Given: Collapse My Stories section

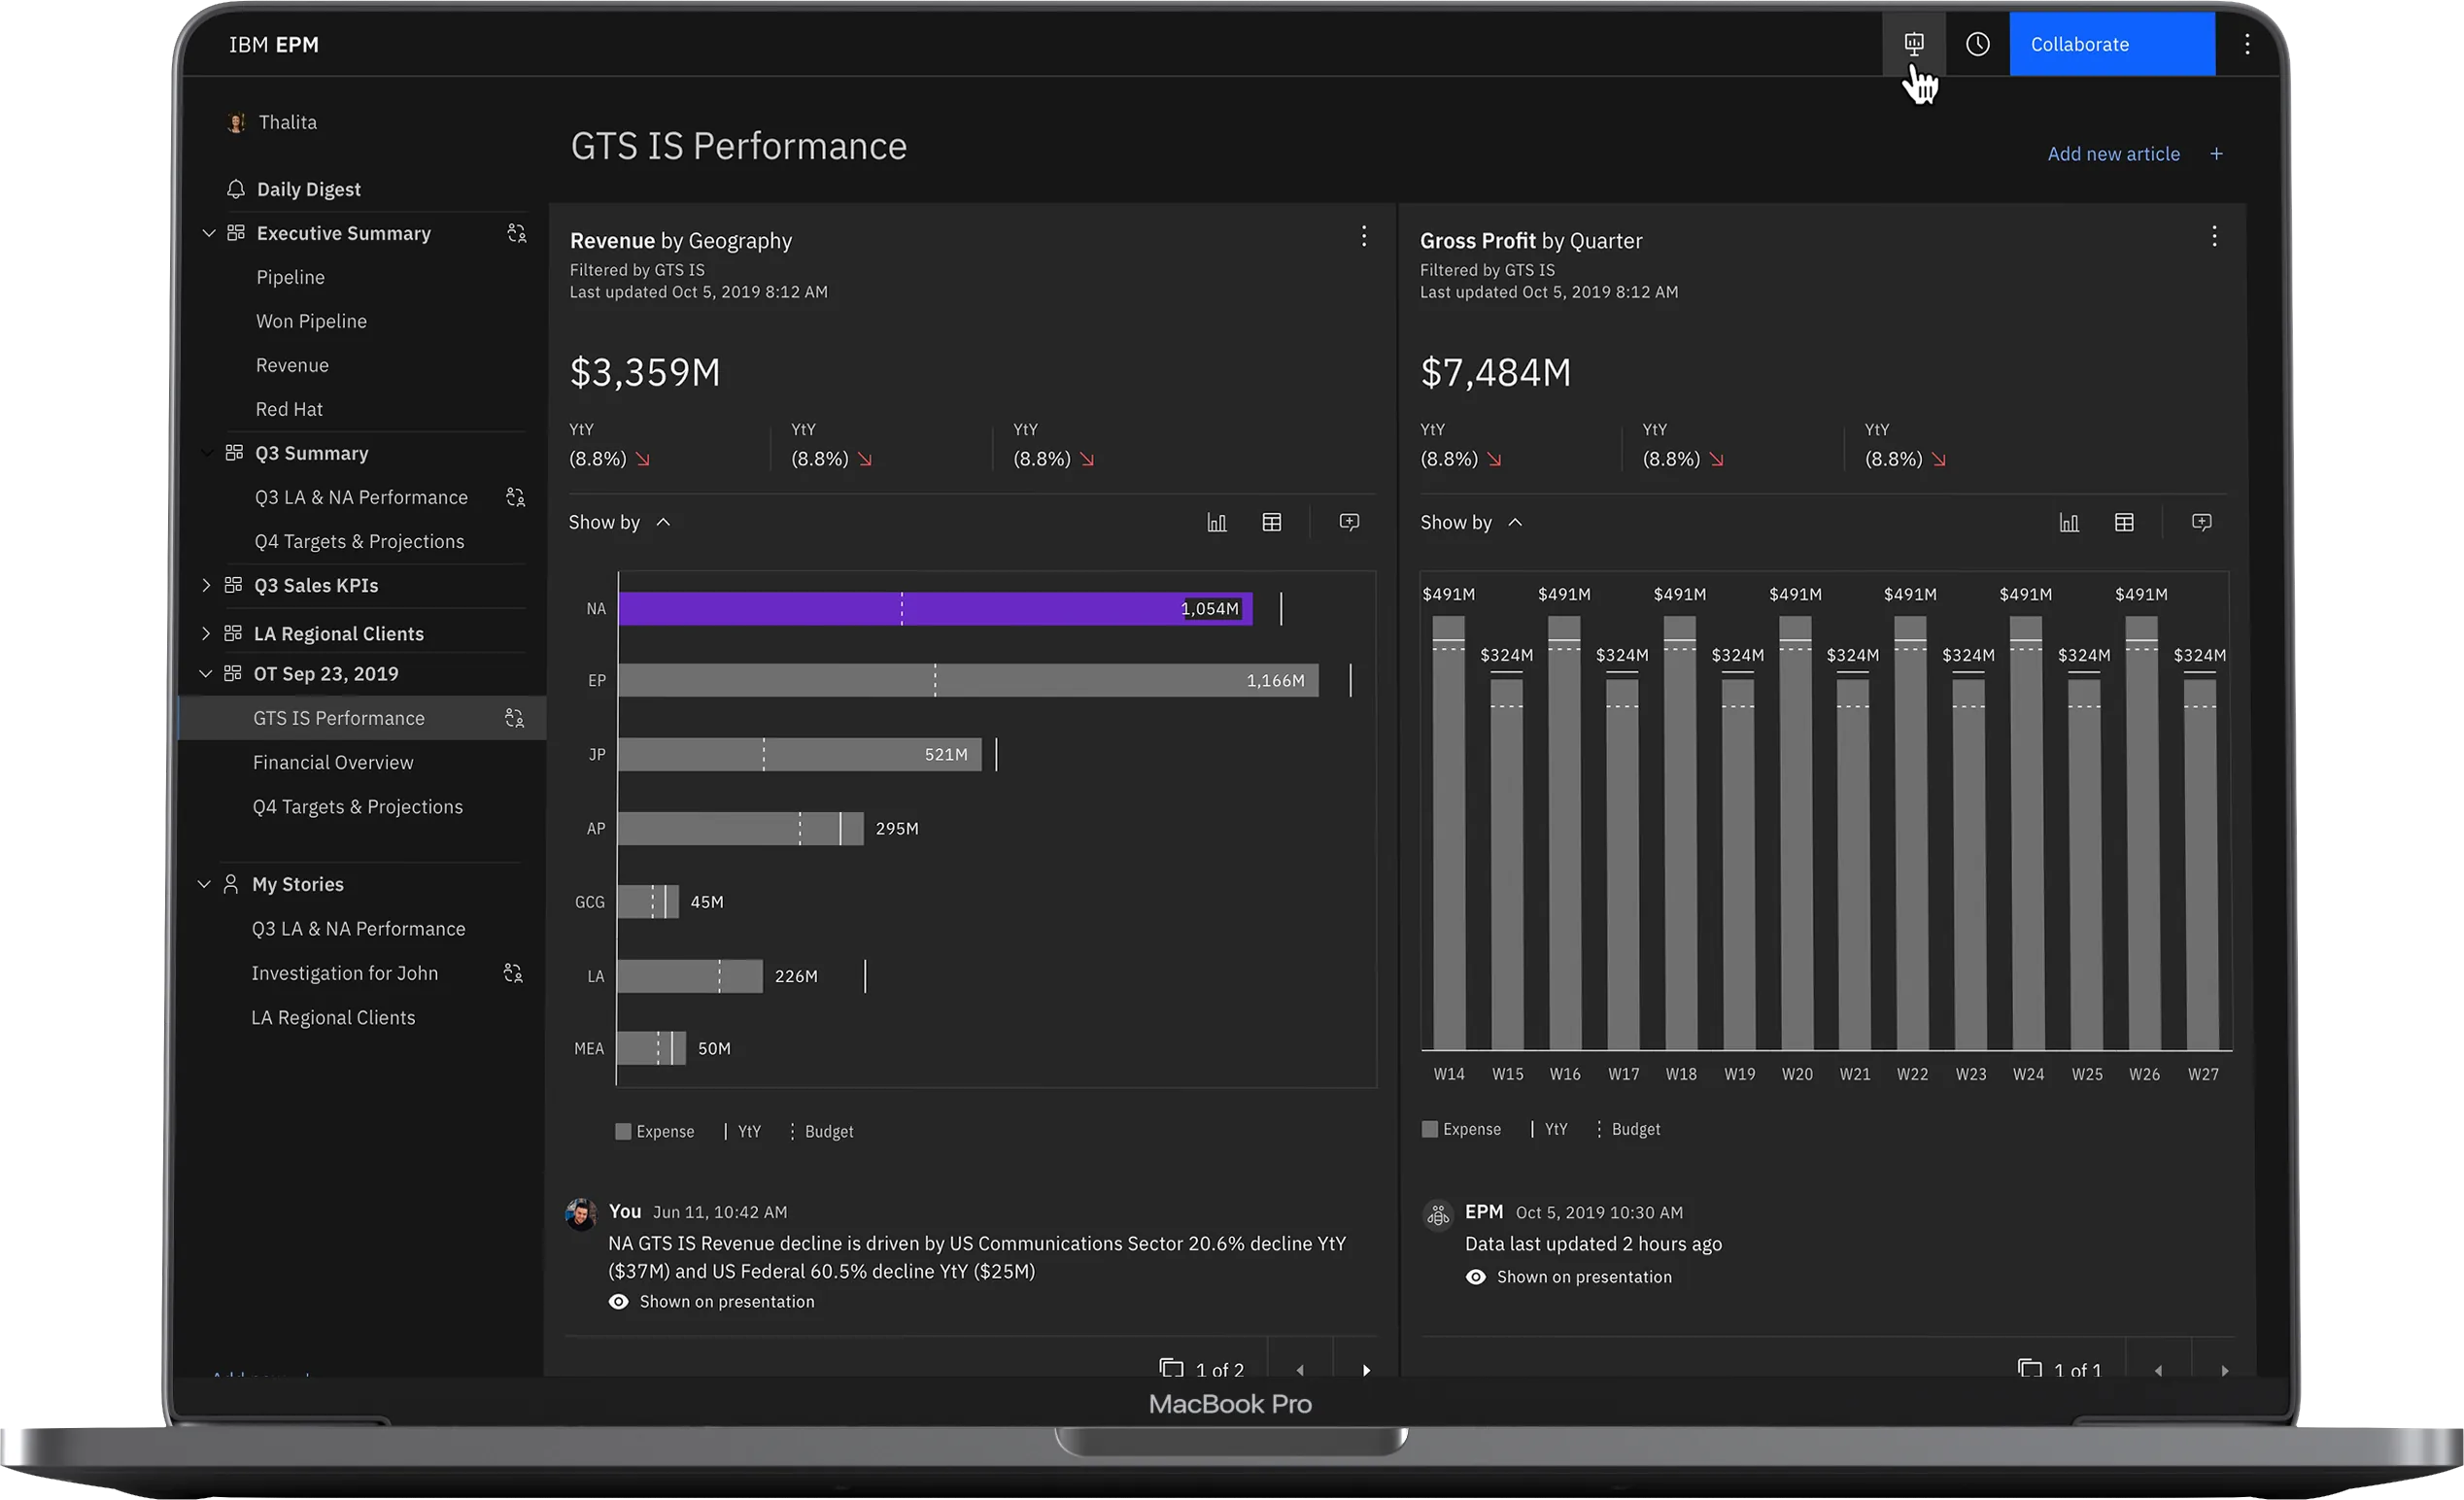Looking at the screenshot, I should coord(204,884).
